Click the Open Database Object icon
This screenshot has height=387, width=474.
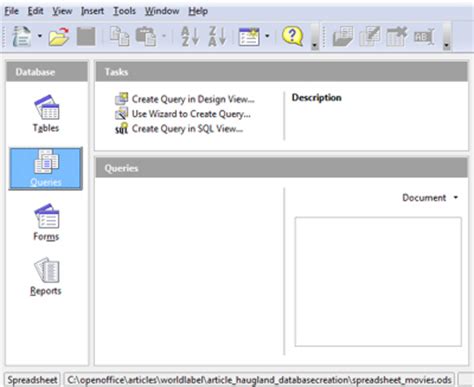pos(343,36)
